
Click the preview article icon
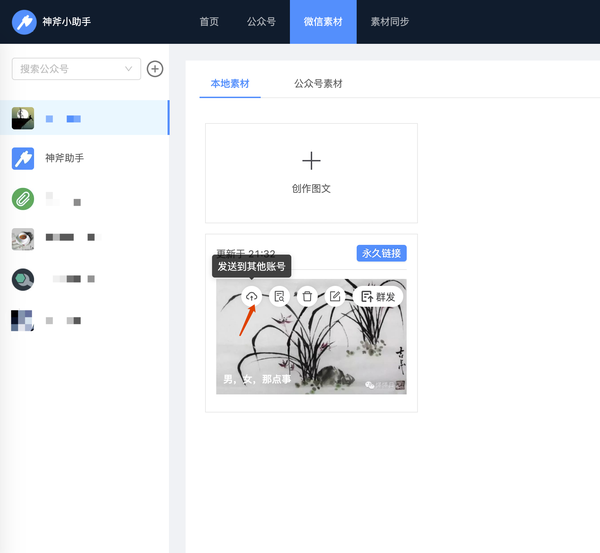[279, 297]
